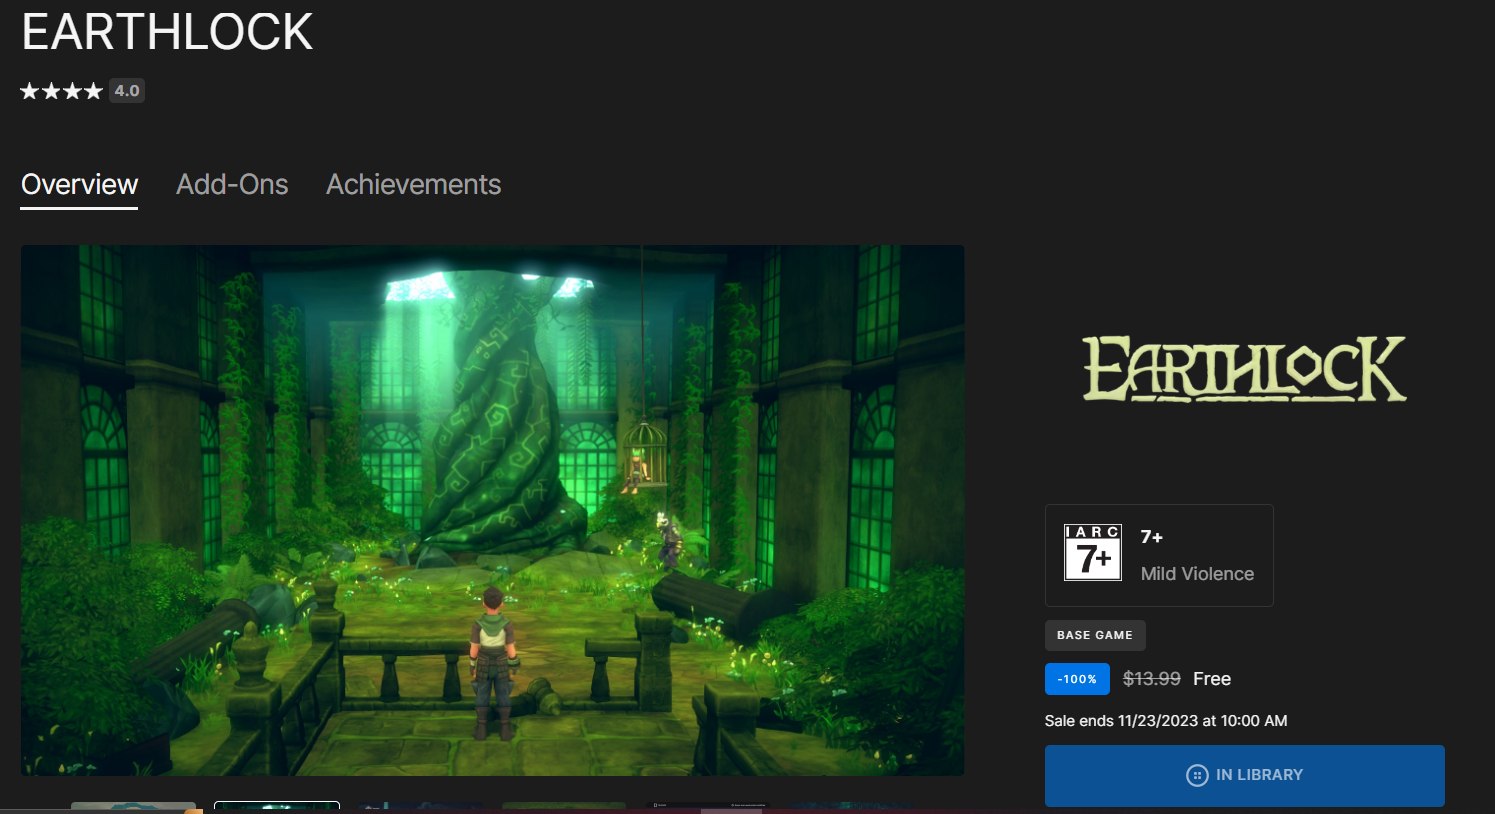Click the Free price label

pos(1212,679)
